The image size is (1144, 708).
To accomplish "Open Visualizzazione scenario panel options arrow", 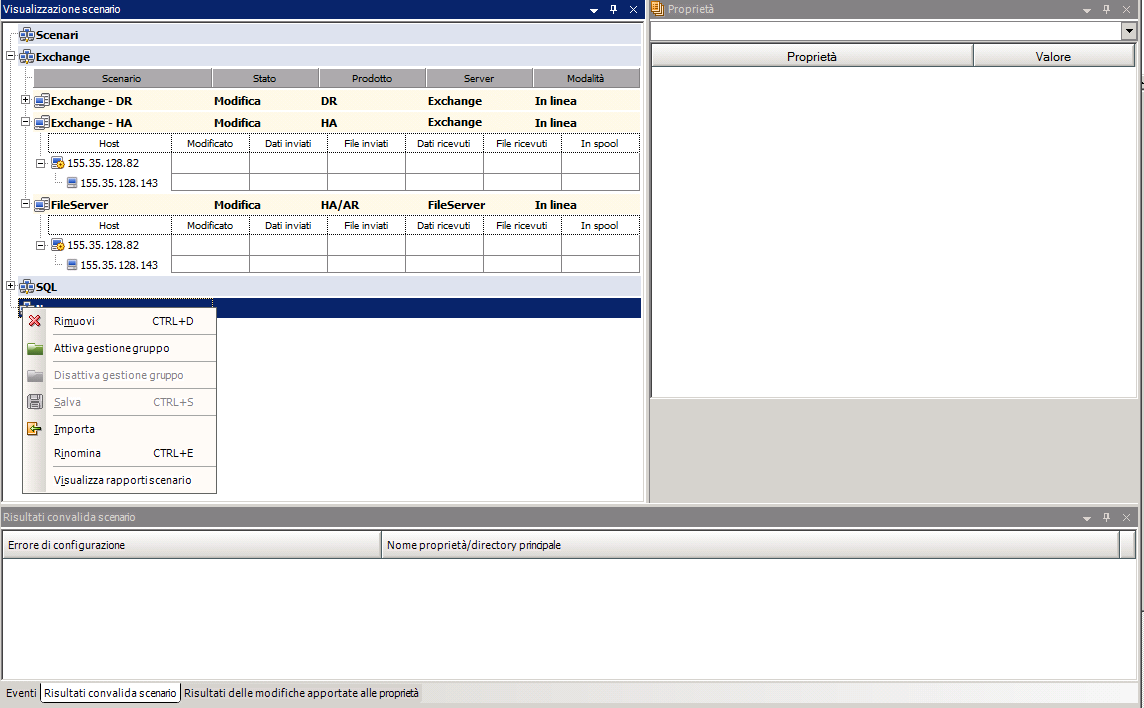I will (x=594, y=9).
